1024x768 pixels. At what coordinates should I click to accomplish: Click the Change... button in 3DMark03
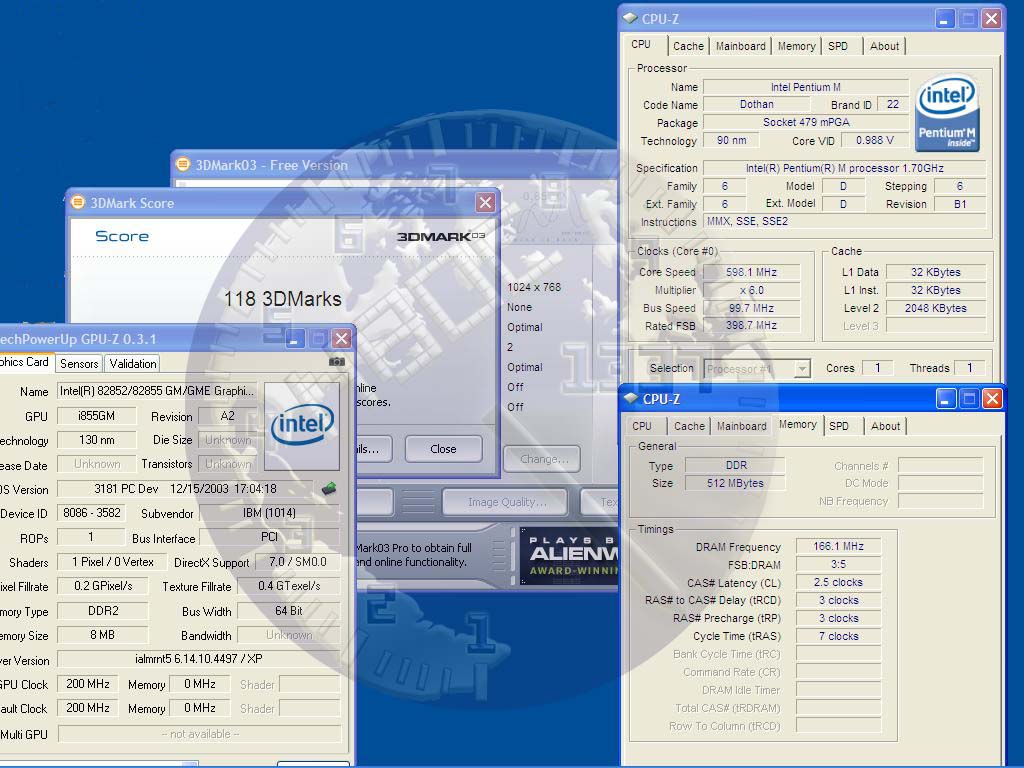[x=543, y=459]
